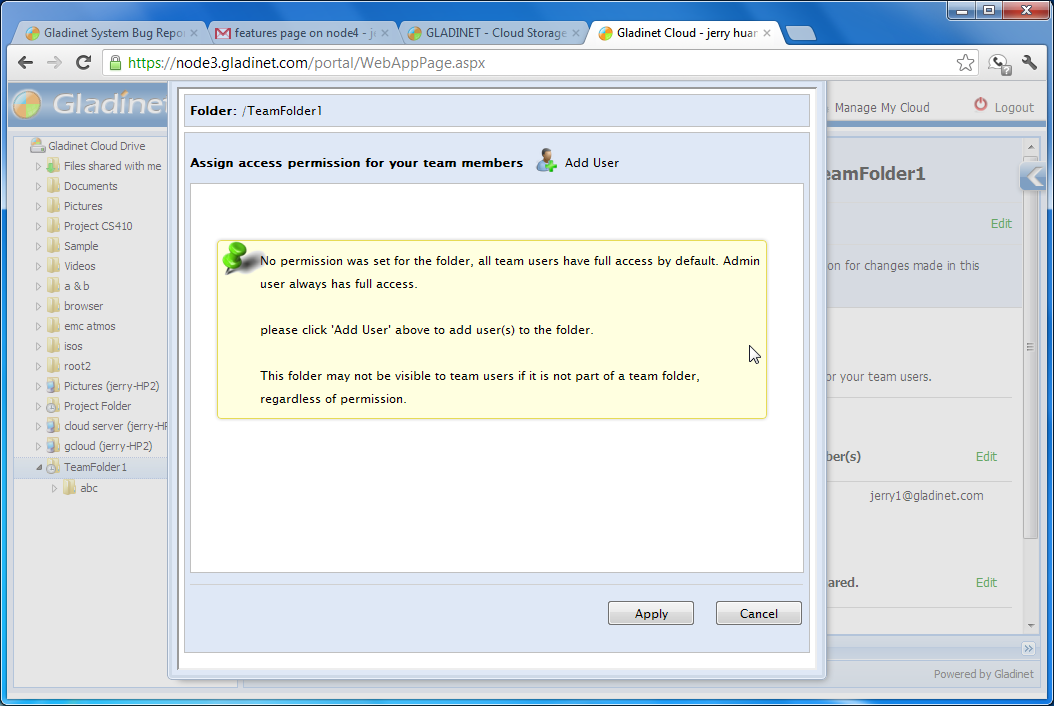Click the right panel scroll up arrow
Viewport: 1054px width, 706px height.
[x=1031, y=147]
